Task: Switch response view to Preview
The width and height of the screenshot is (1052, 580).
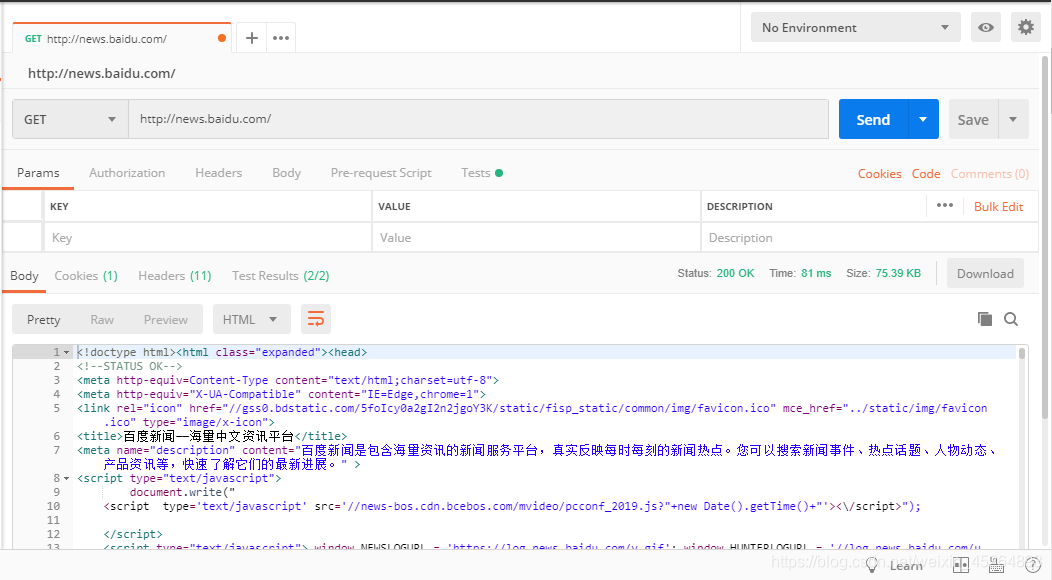Action: click(166, 320)
